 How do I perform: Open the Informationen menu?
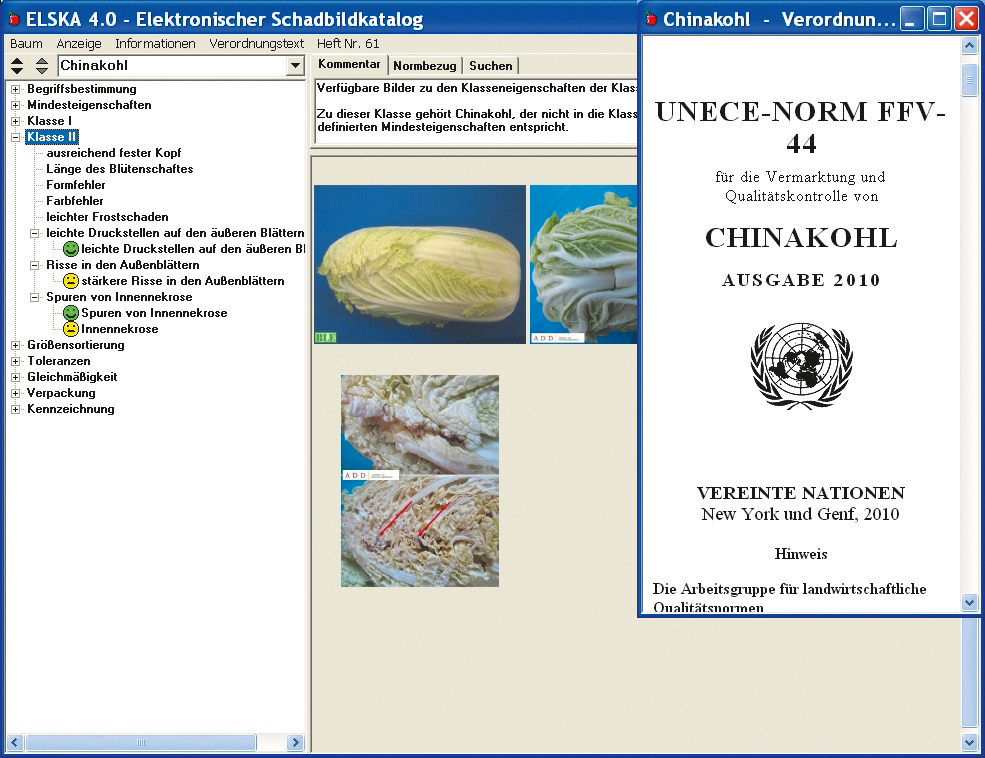155,43
